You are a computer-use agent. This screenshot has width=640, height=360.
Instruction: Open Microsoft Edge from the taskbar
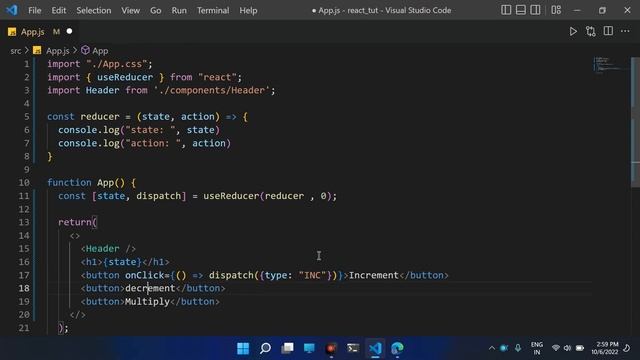397,348
